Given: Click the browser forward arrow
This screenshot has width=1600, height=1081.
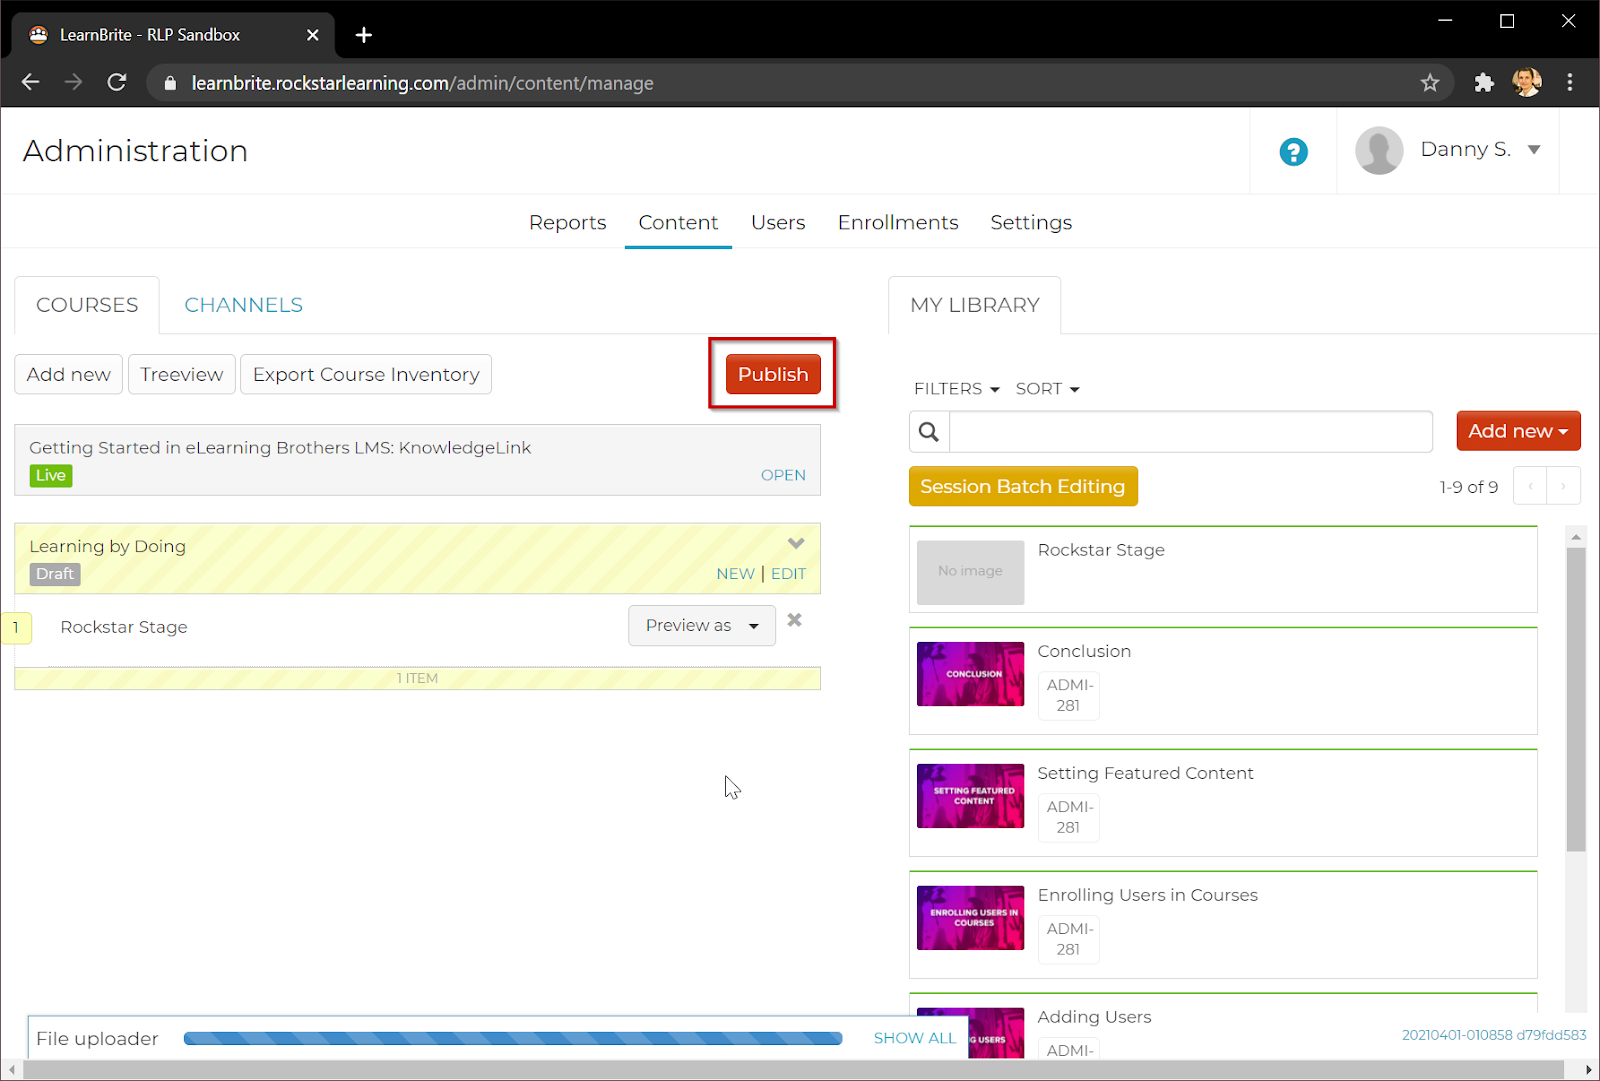Looking at the screenshot, I should 73,82.
